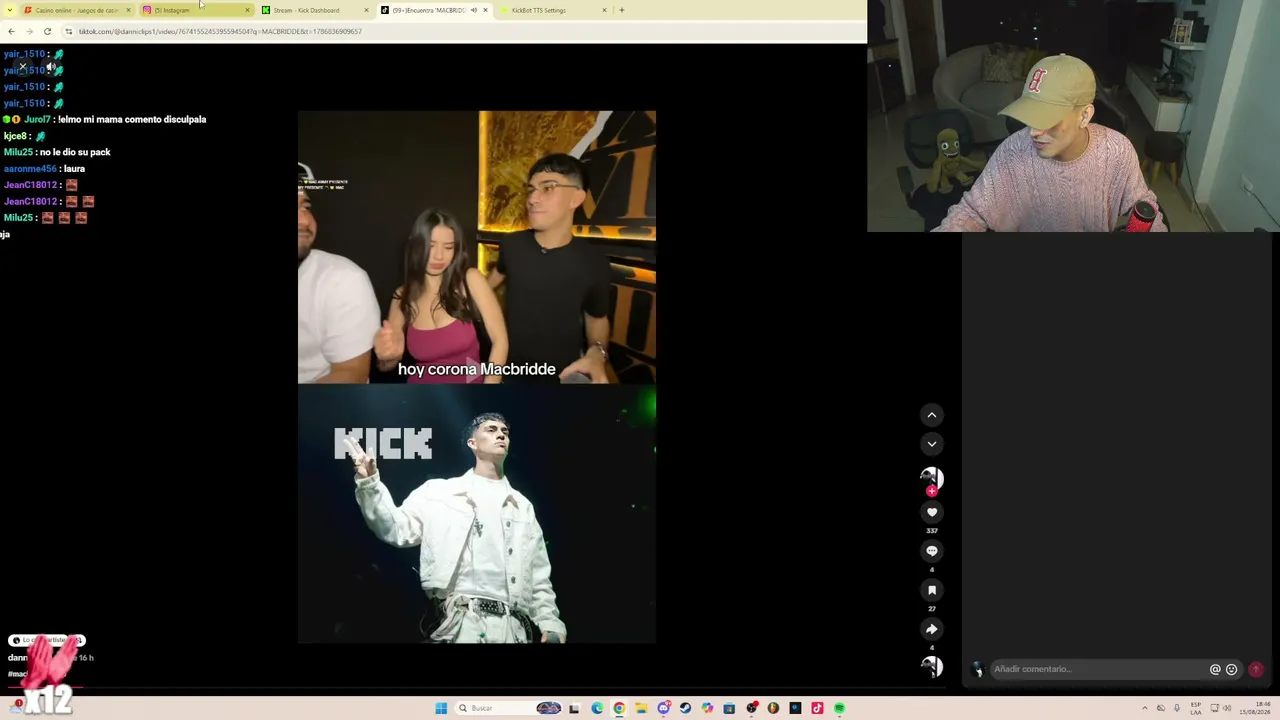1280x720 pixels.
Task: Expand the tab search dropdown
Action: point(10,10)
